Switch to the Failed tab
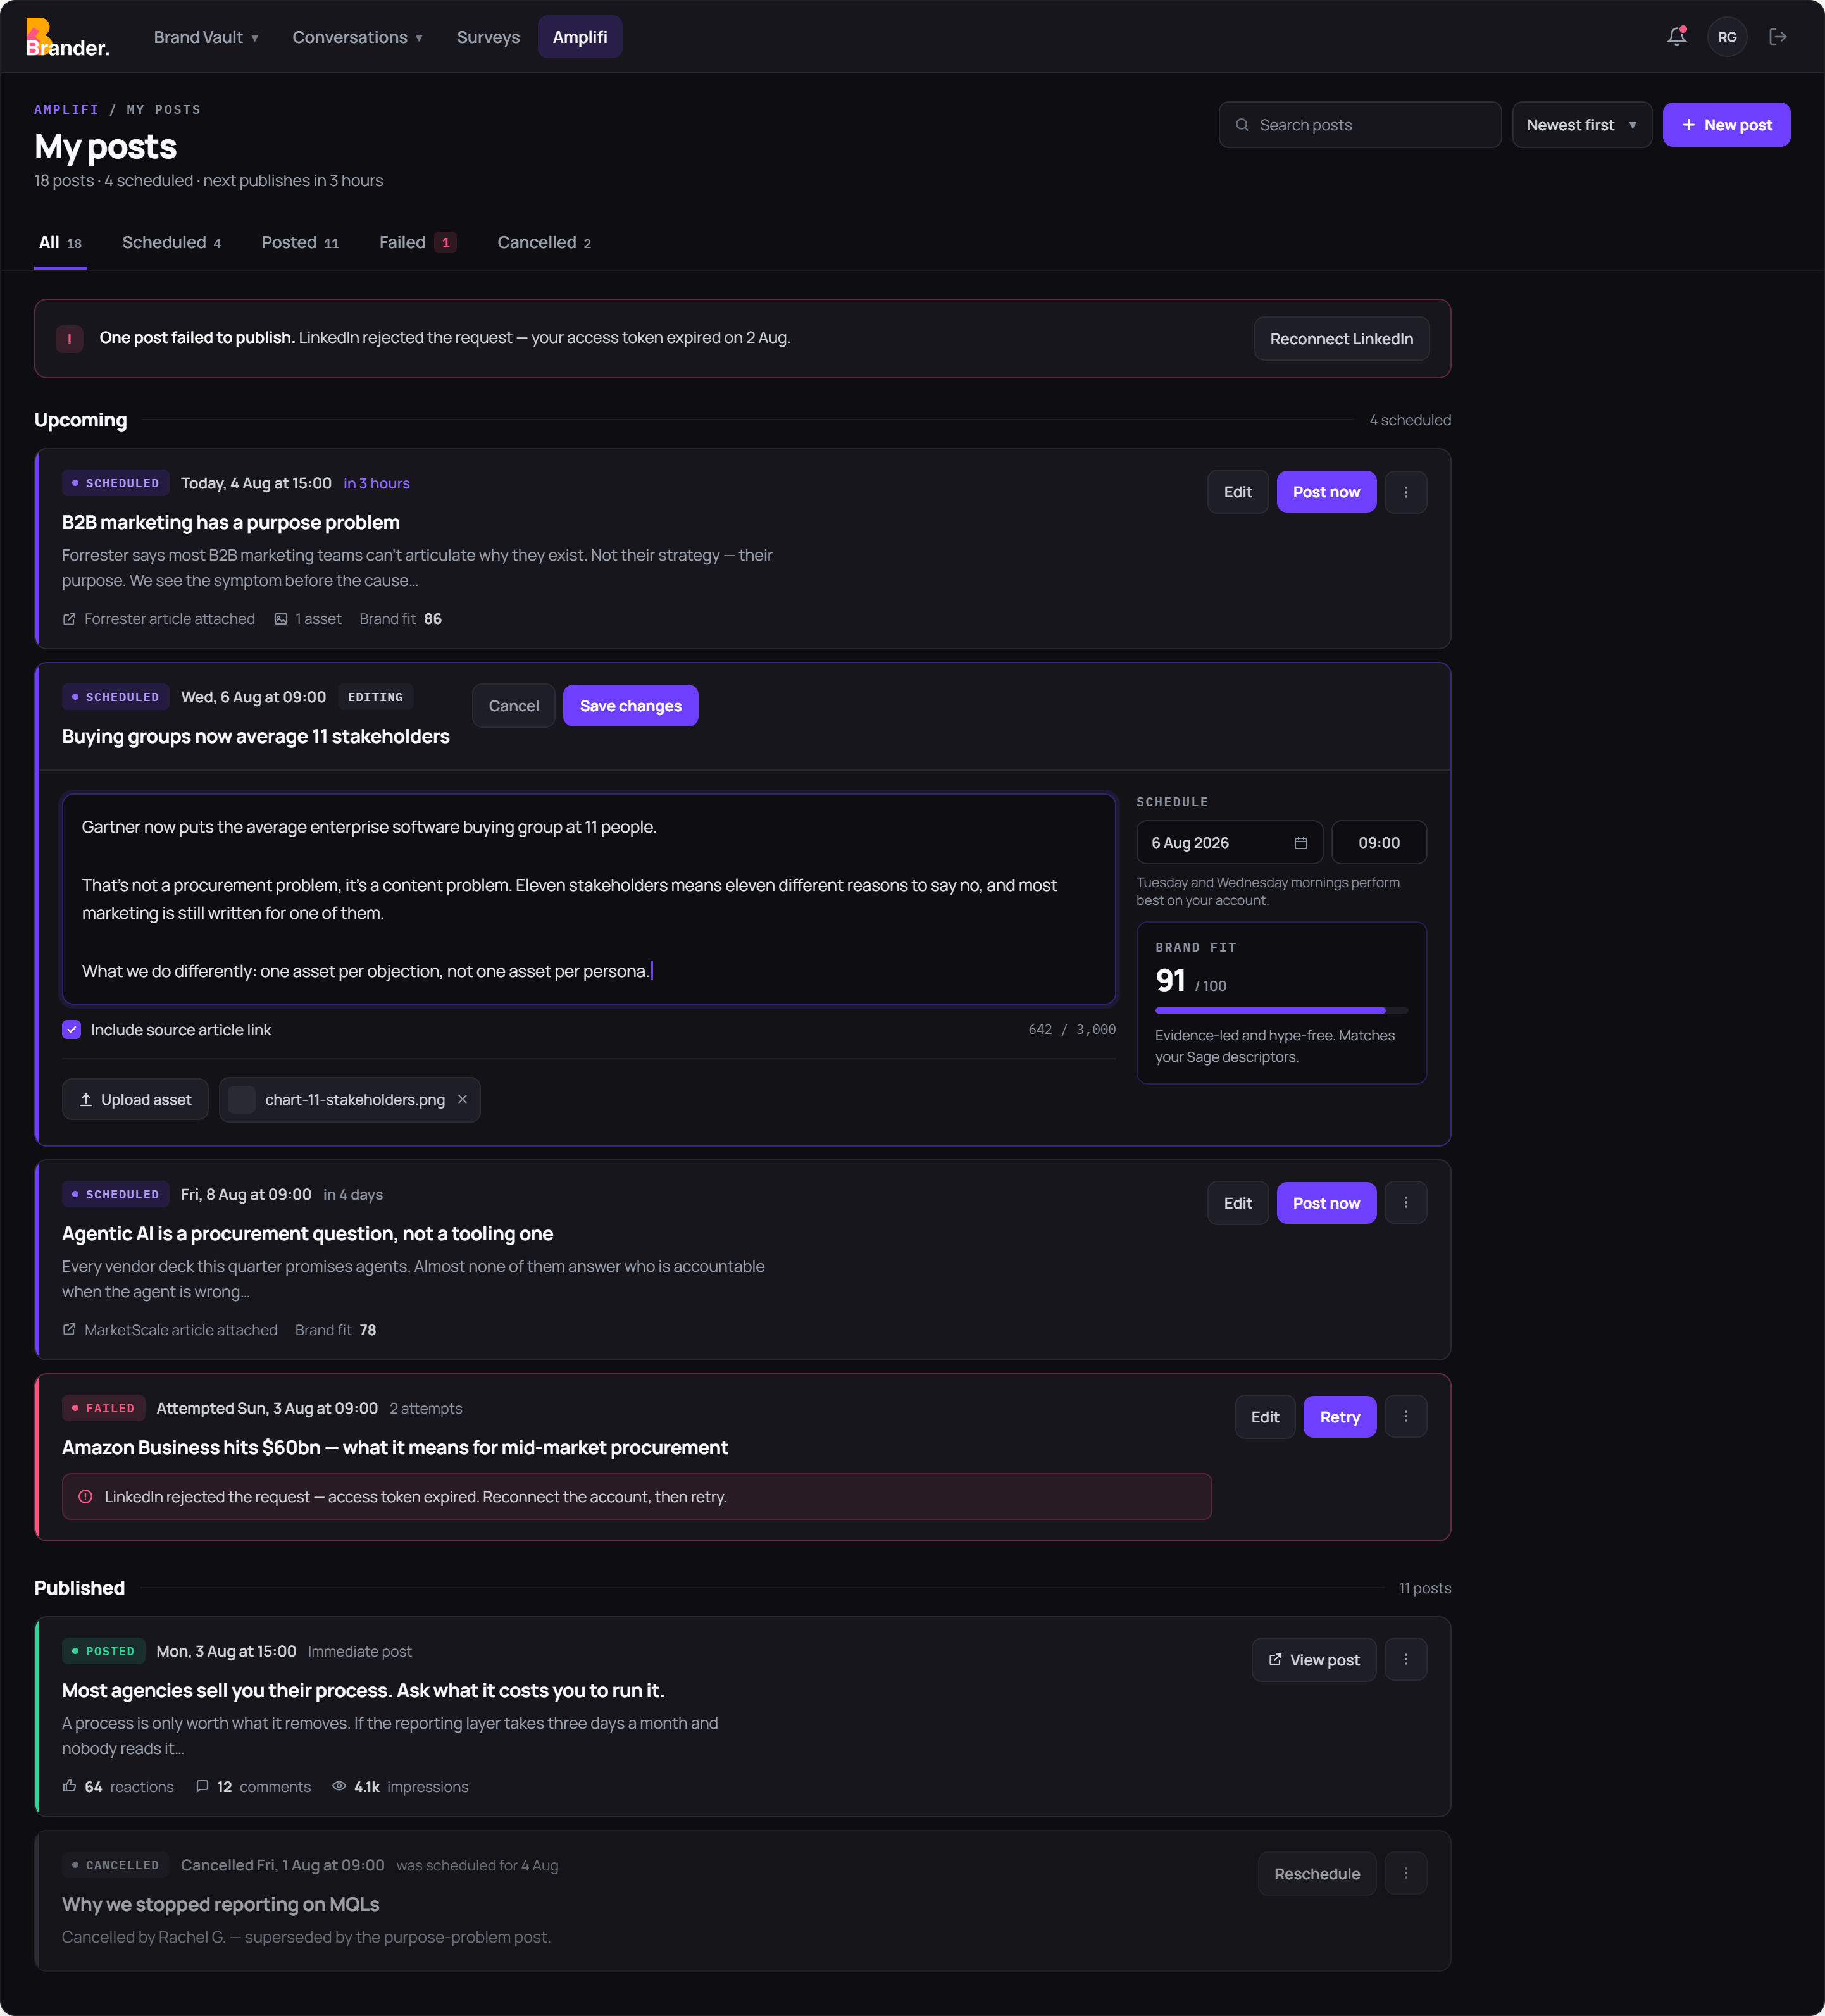This screenshot has height=2016, width=1825. [417, 243]
